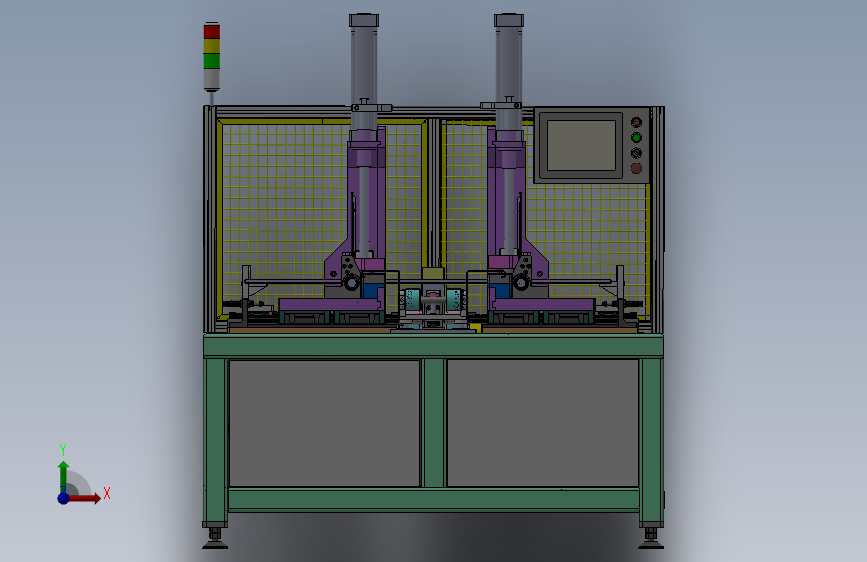Select the left pneumatic press cylinder top cap
Image resolution: width=867 pixels, height=562 pixels.
[x=364, y=20]
